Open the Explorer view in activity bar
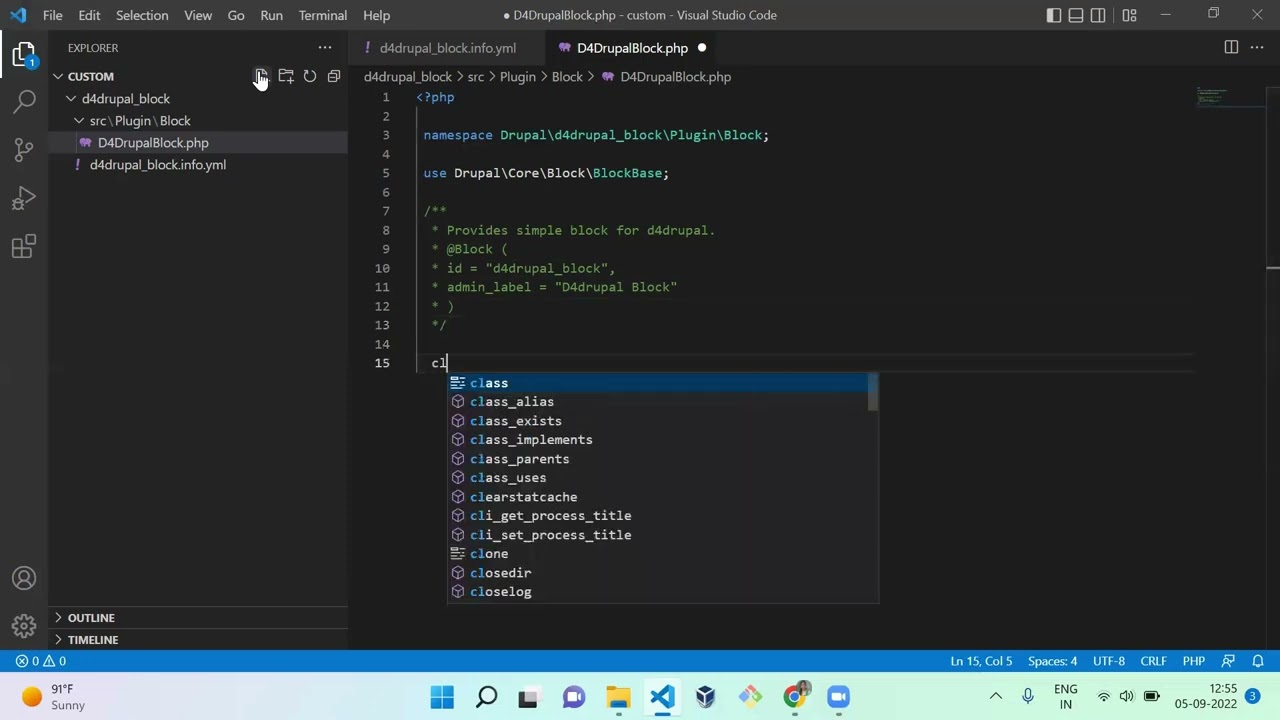1280x720 pixels. (24, 53)
